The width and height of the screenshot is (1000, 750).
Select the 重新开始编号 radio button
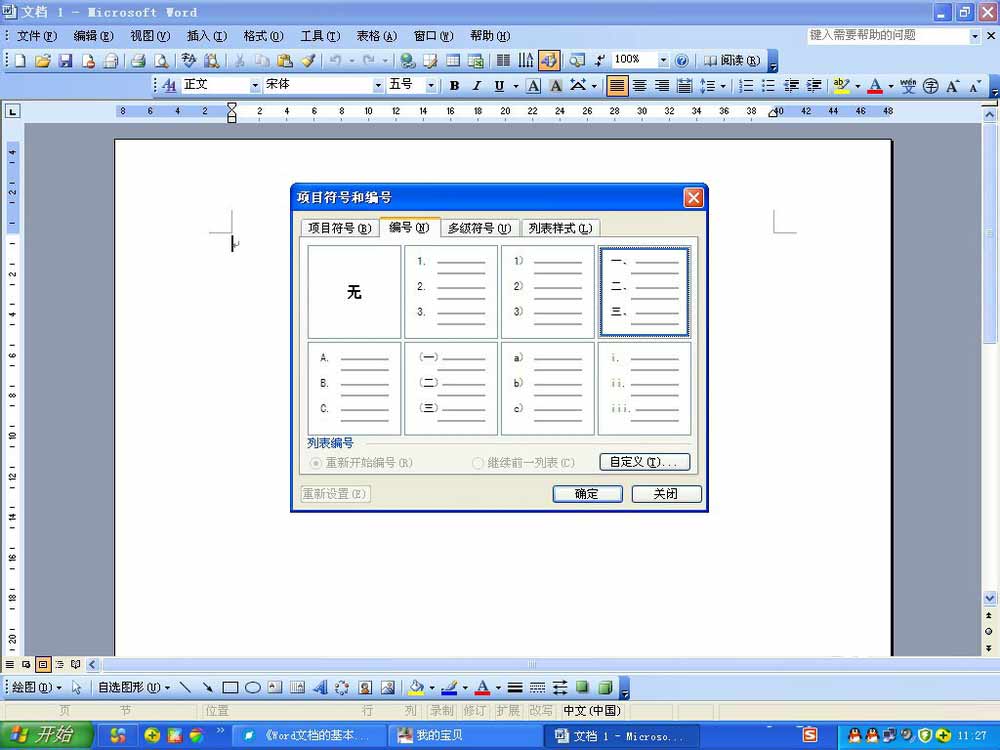(x=316, y=463)
